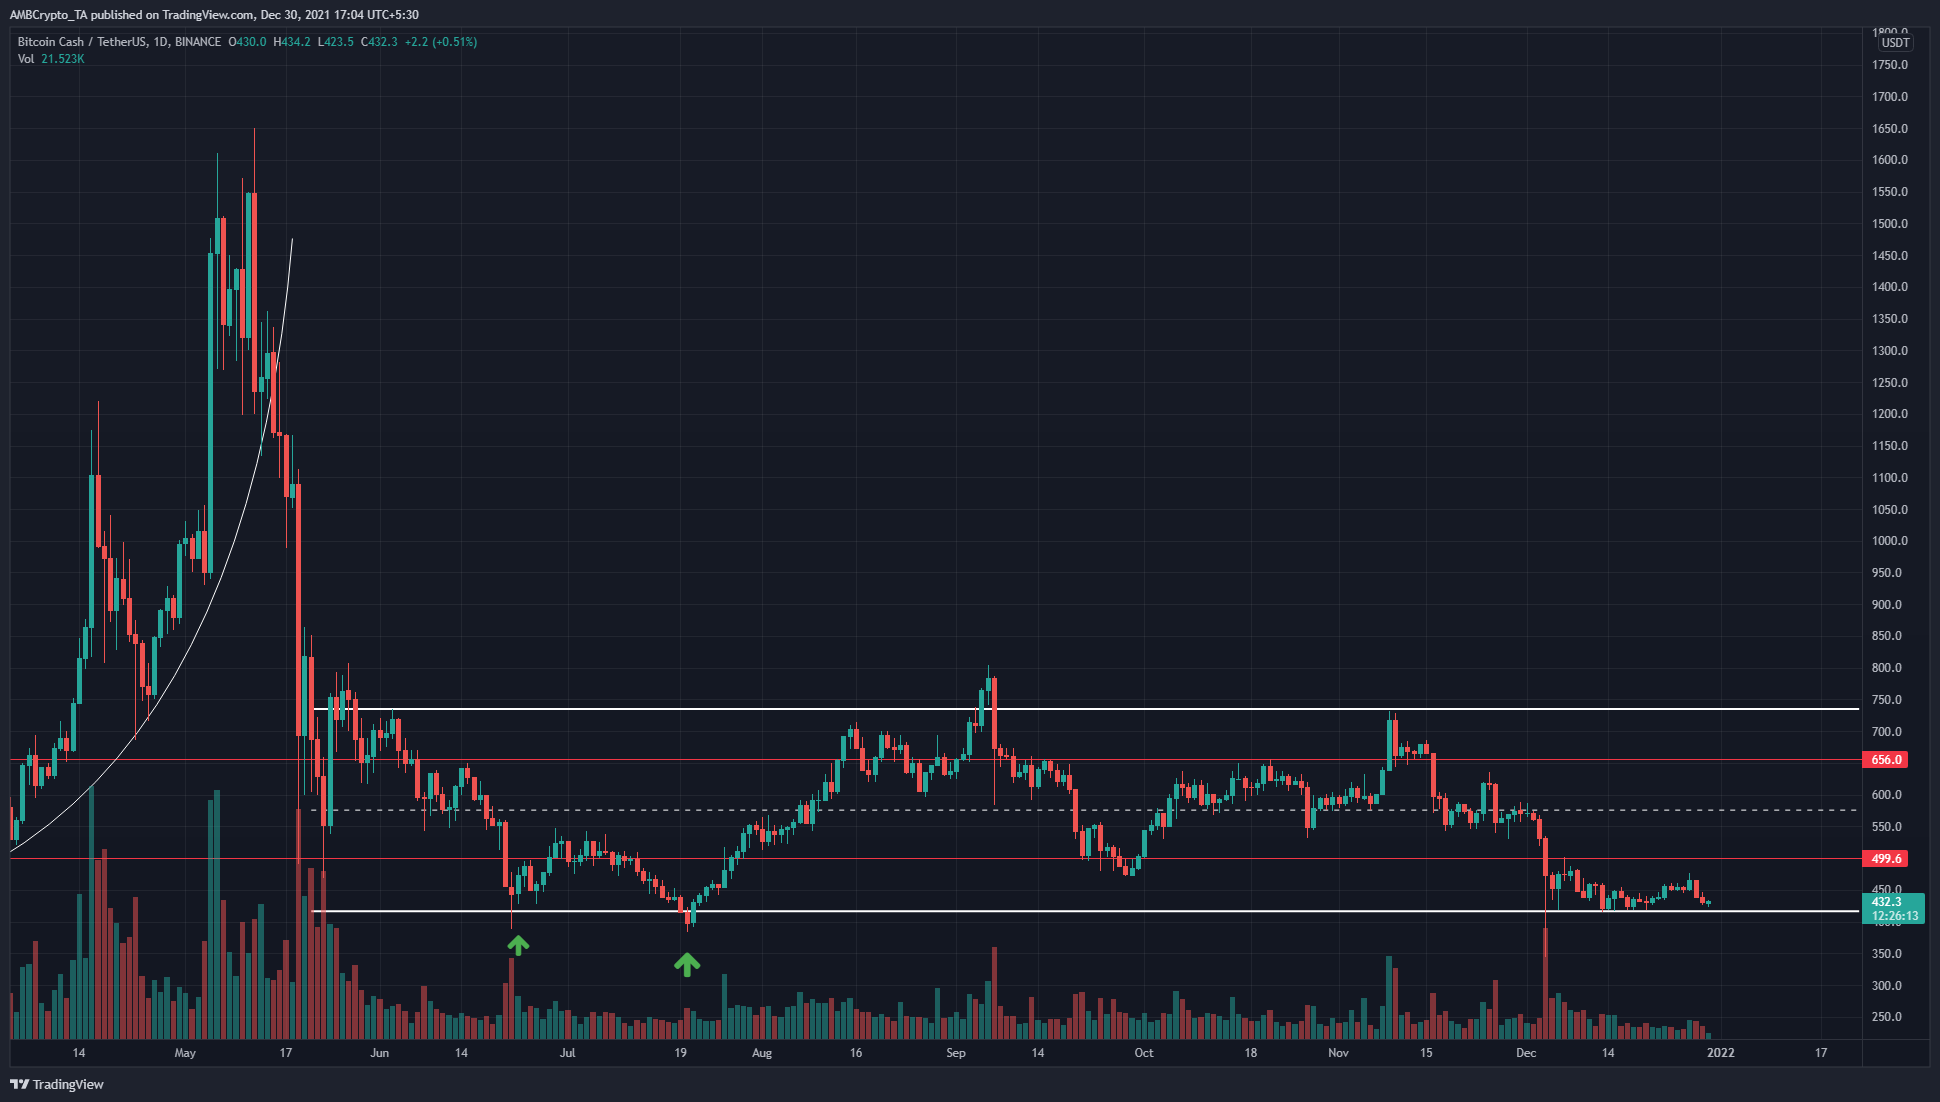Select the dashed mid-range horizontal line
Viewport: 1940px width, 1102px height.
(x=1085, y=810)
